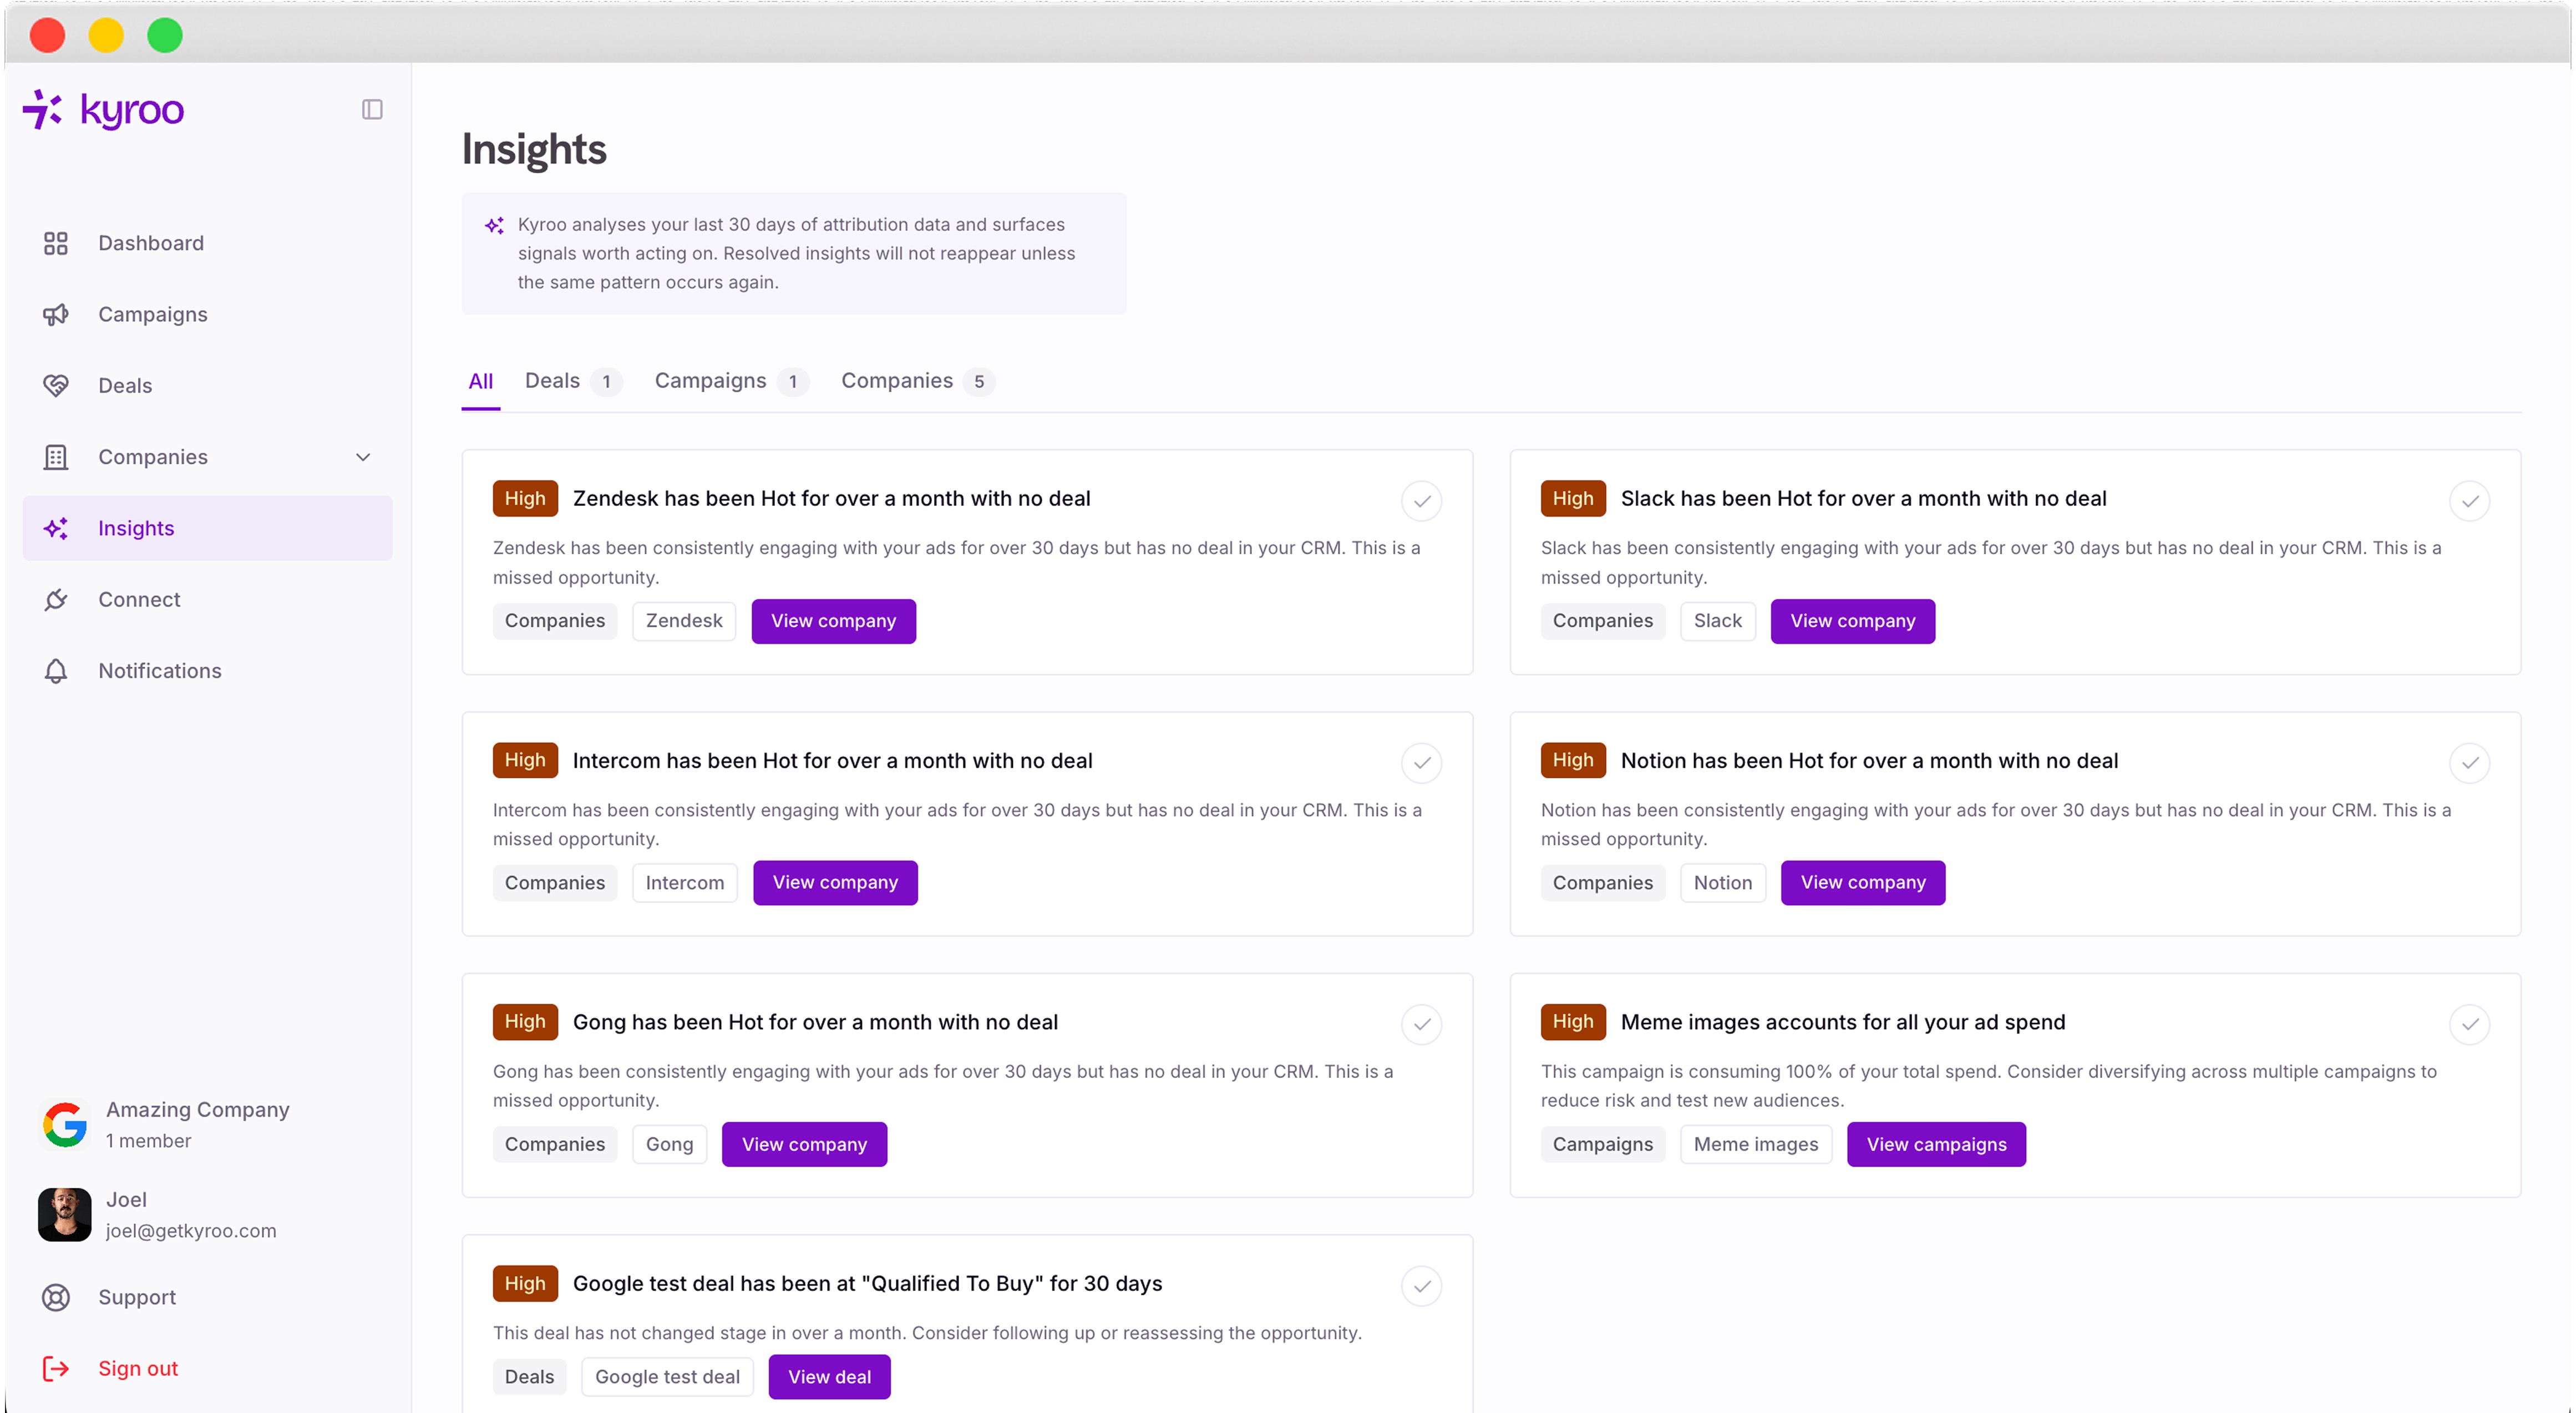Open Connect in the sidebar
Screen dimensions: 2576x1413
pos(208,599)
